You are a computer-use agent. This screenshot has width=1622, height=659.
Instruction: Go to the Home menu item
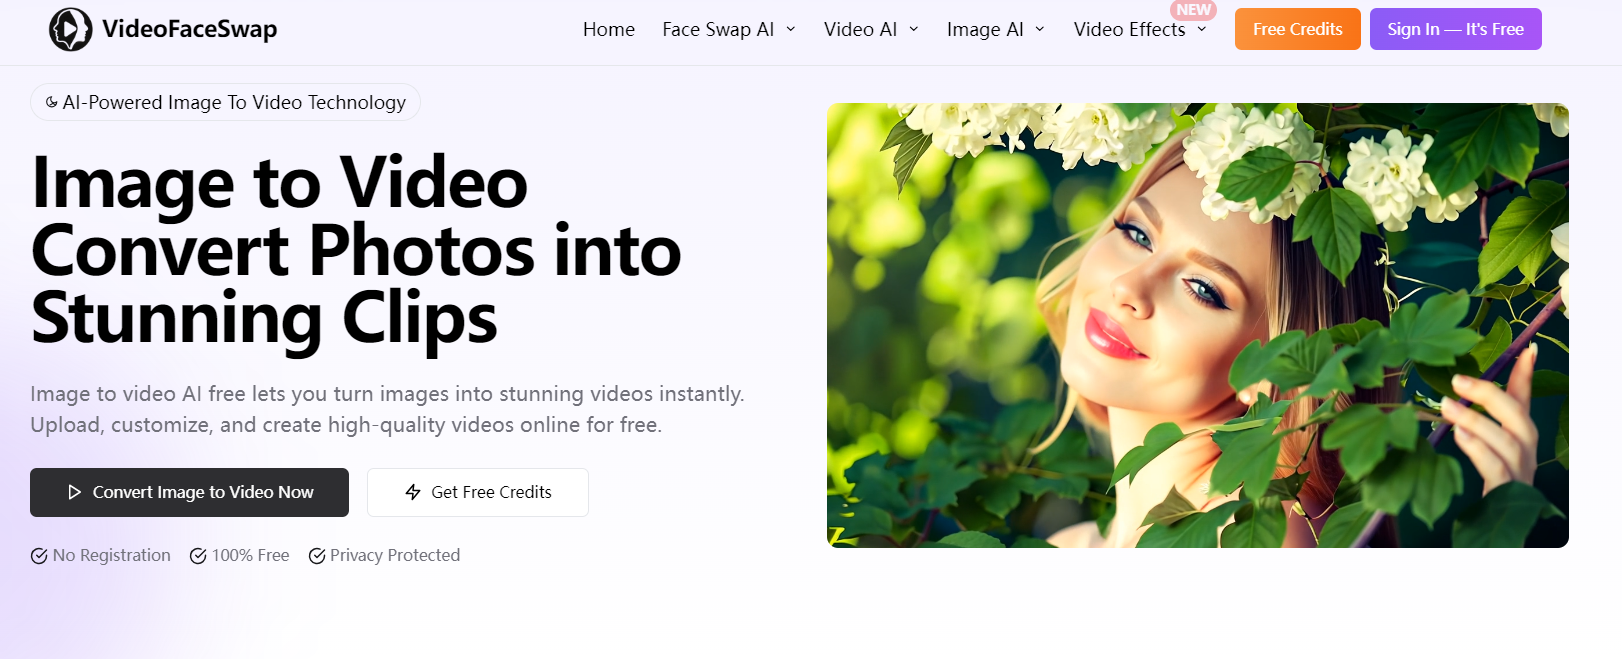click(609, 29)
